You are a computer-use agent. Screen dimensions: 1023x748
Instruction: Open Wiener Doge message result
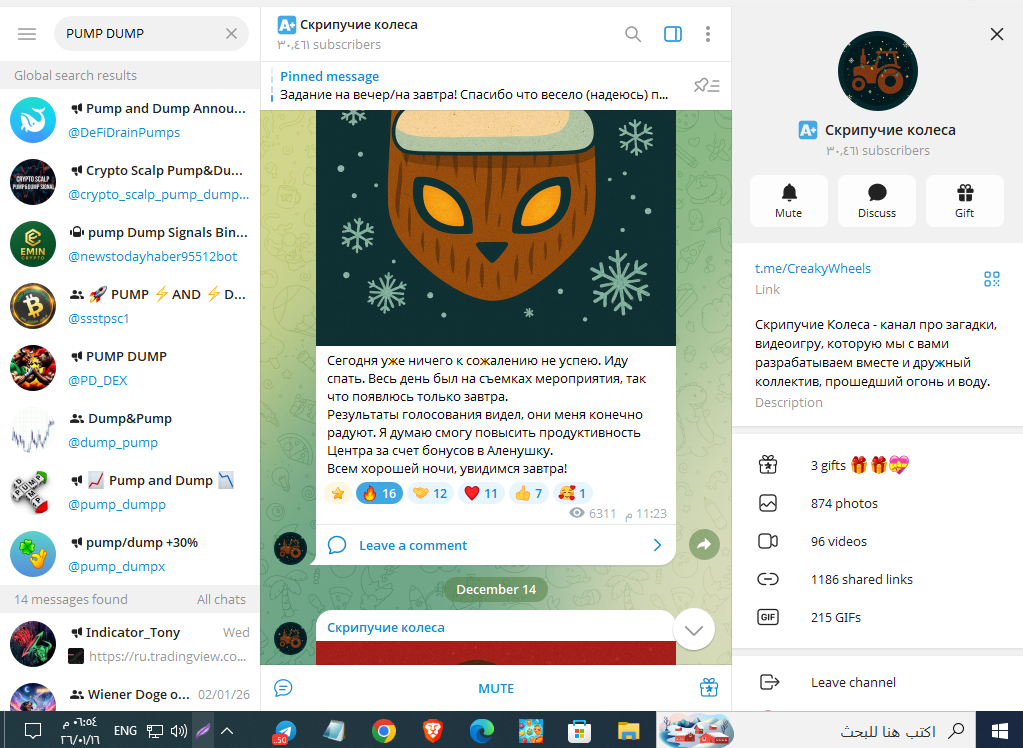(x=130, y=695)
